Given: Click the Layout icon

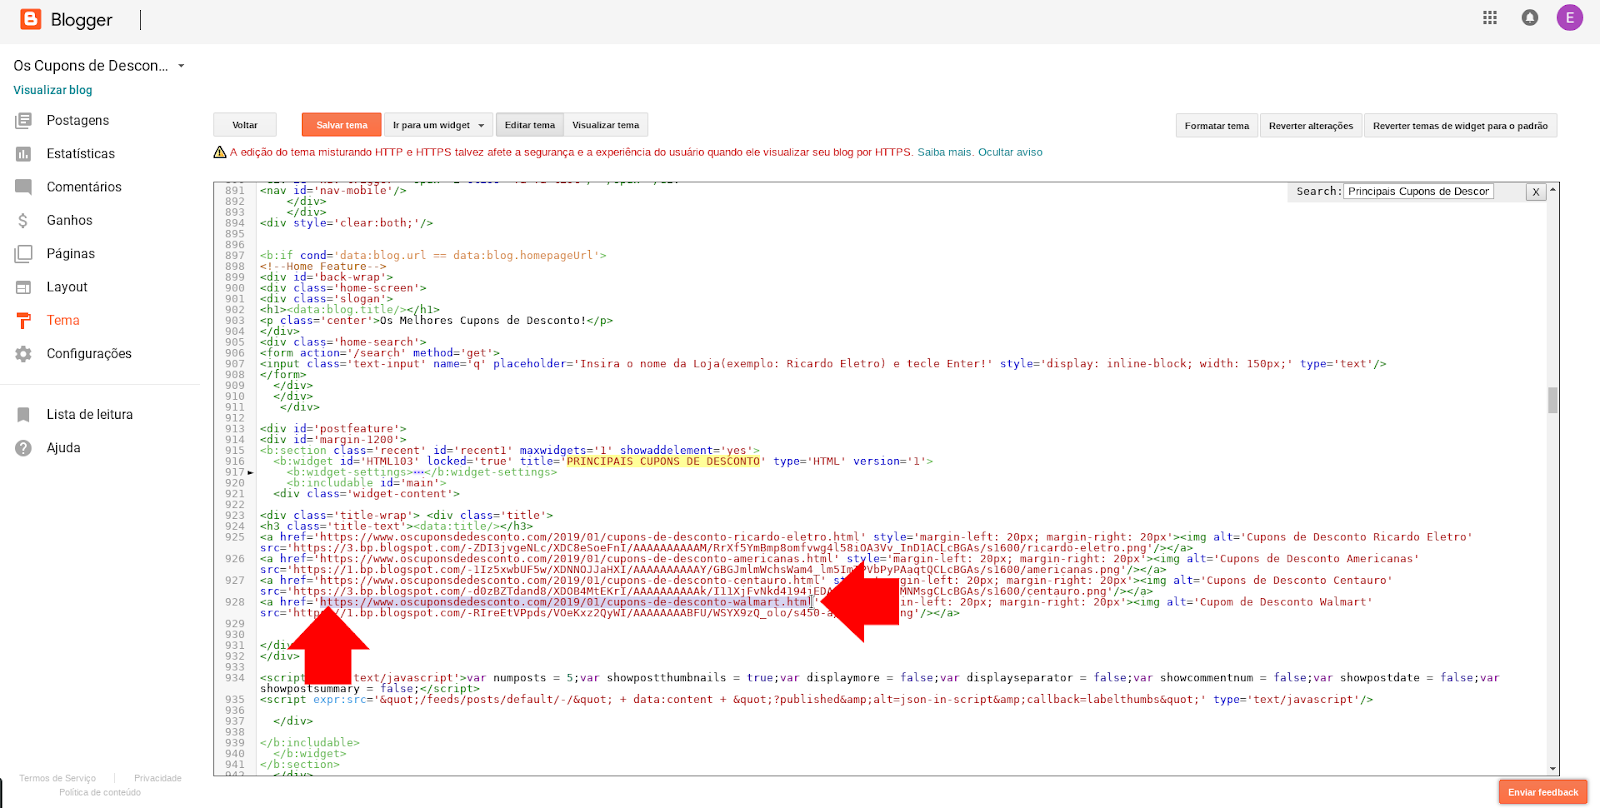Looking at the screenshot, I should tap(24, 287).
